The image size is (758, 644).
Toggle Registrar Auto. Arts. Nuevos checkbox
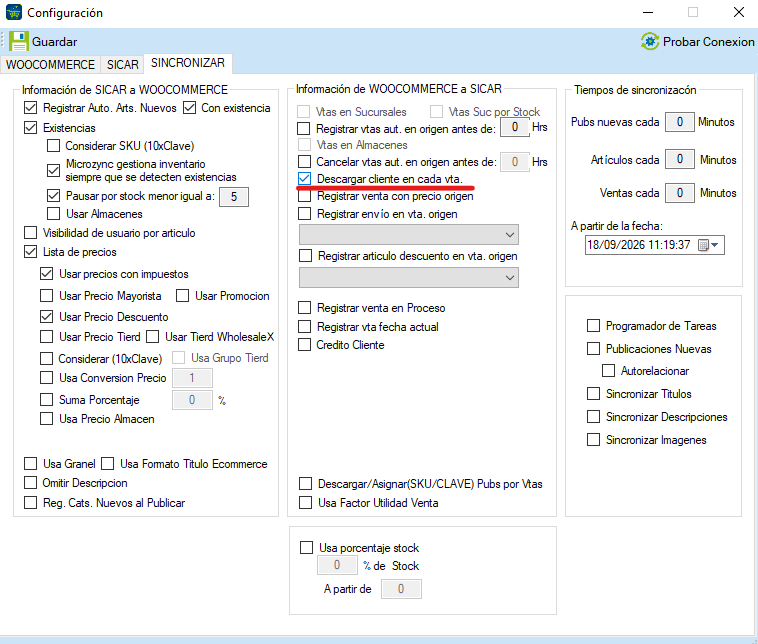[x=30, y=108]
